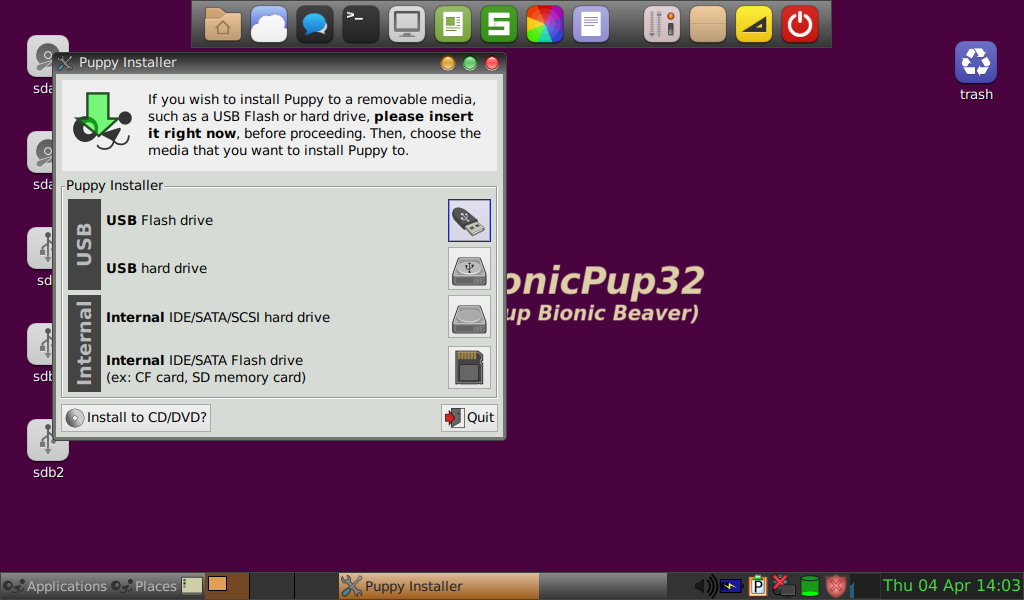
Task: Click the network status icon in the tray
Action: tap(783, 586)
